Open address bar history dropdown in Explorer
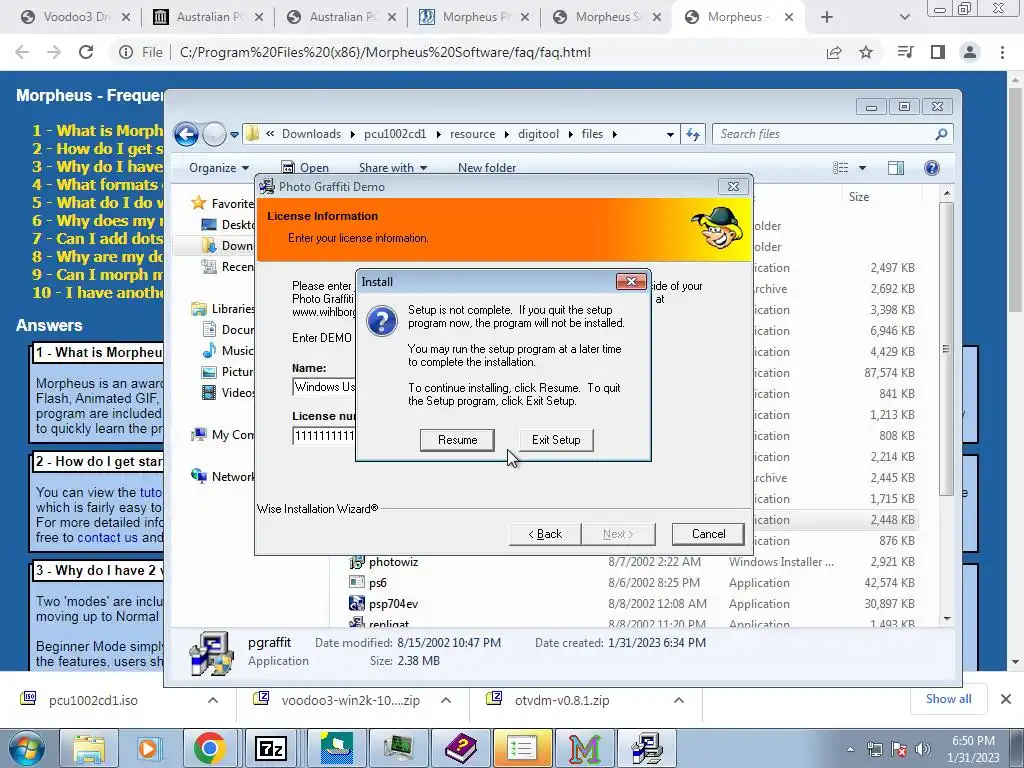This screenshot has width=1024, height=768. 670,135
